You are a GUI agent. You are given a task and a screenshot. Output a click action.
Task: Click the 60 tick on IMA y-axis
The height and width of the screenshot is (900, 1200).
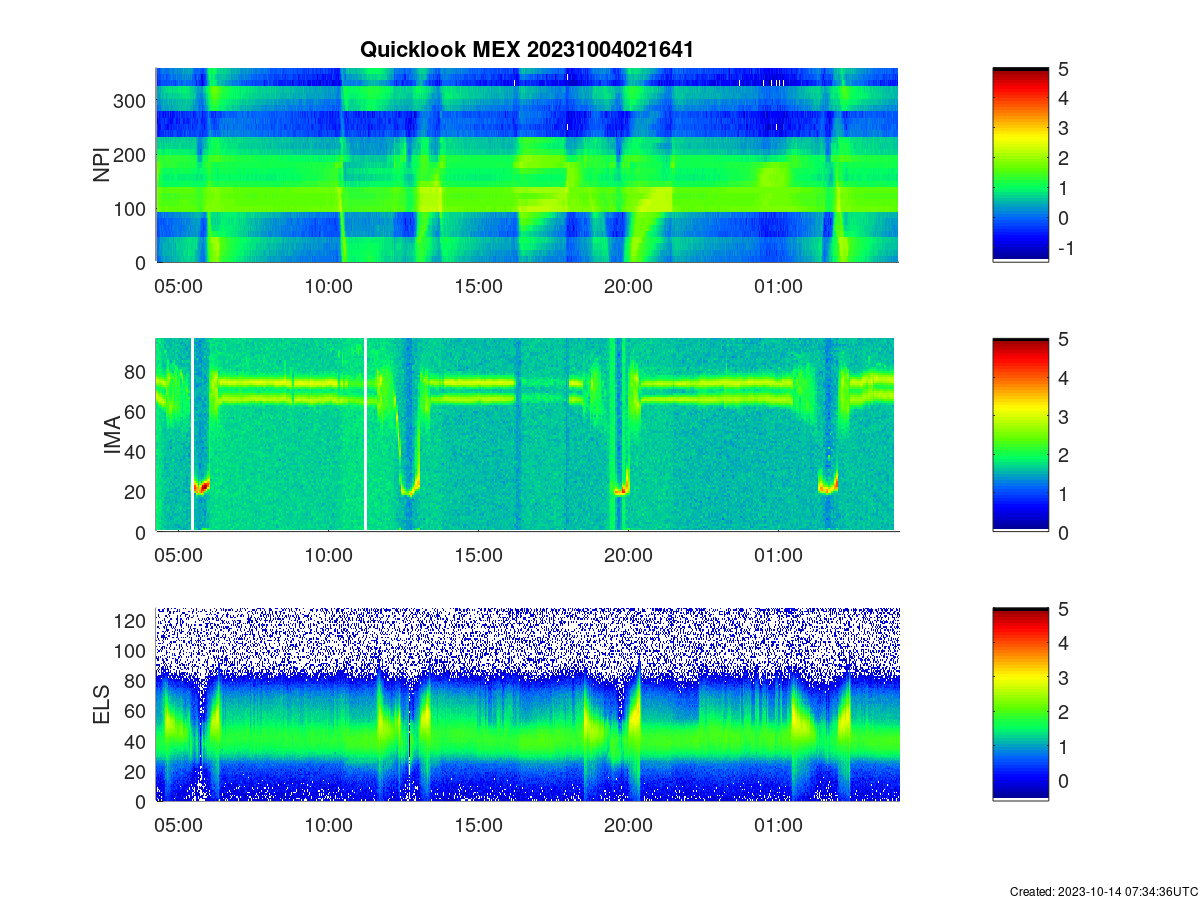click(137, 412)
